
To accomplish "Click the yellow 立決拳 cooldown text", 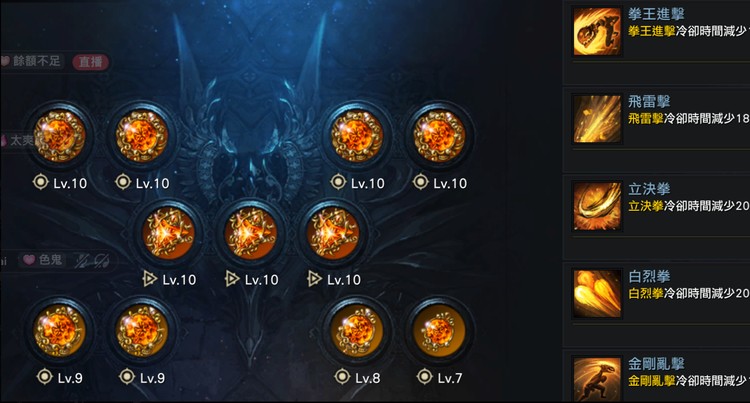I will (646, 206).
